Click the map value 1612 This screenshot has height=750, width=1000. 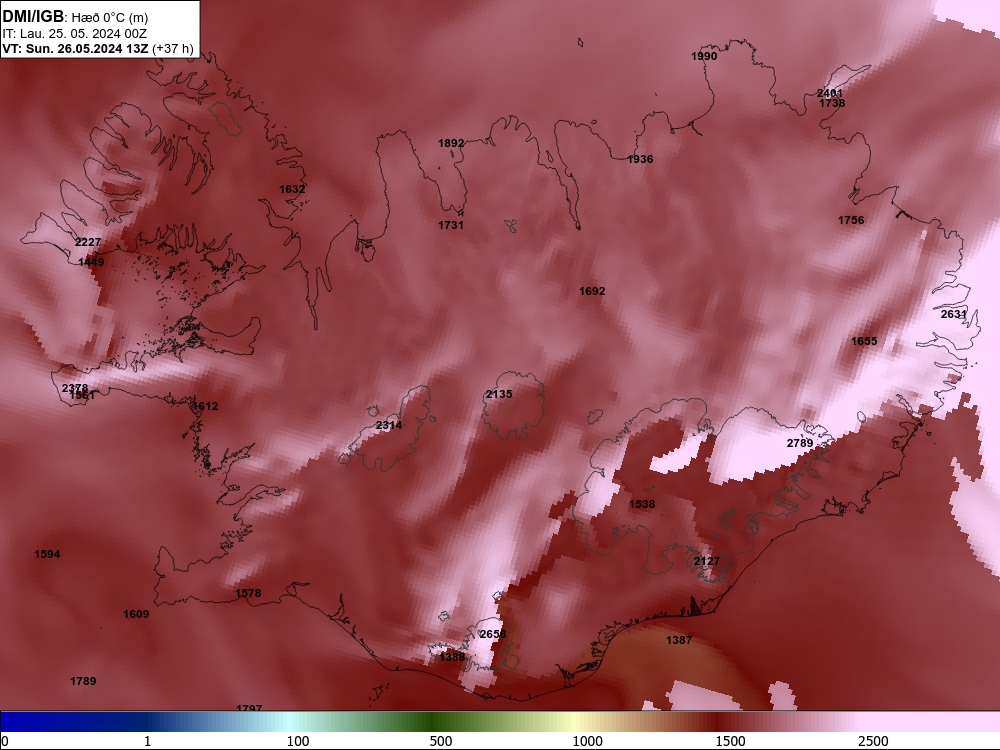pos(205,406)
